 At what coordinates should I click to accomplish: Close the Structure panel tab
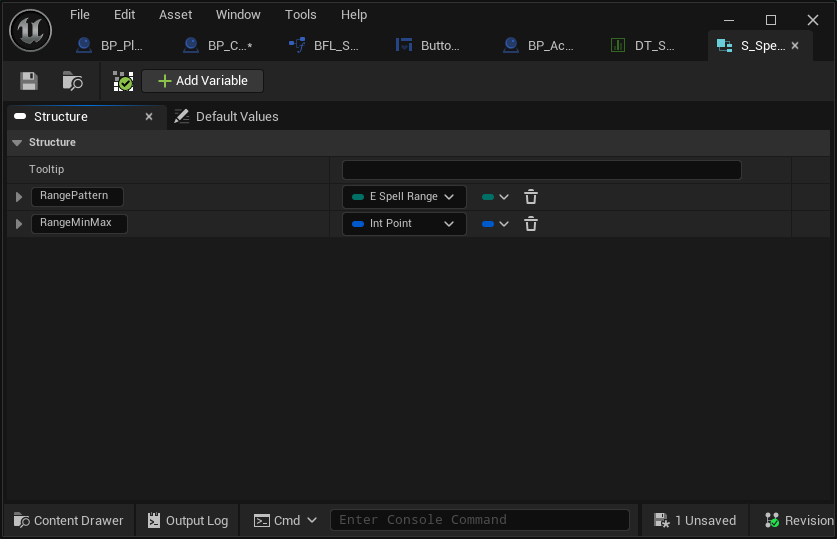click(149, 116)
